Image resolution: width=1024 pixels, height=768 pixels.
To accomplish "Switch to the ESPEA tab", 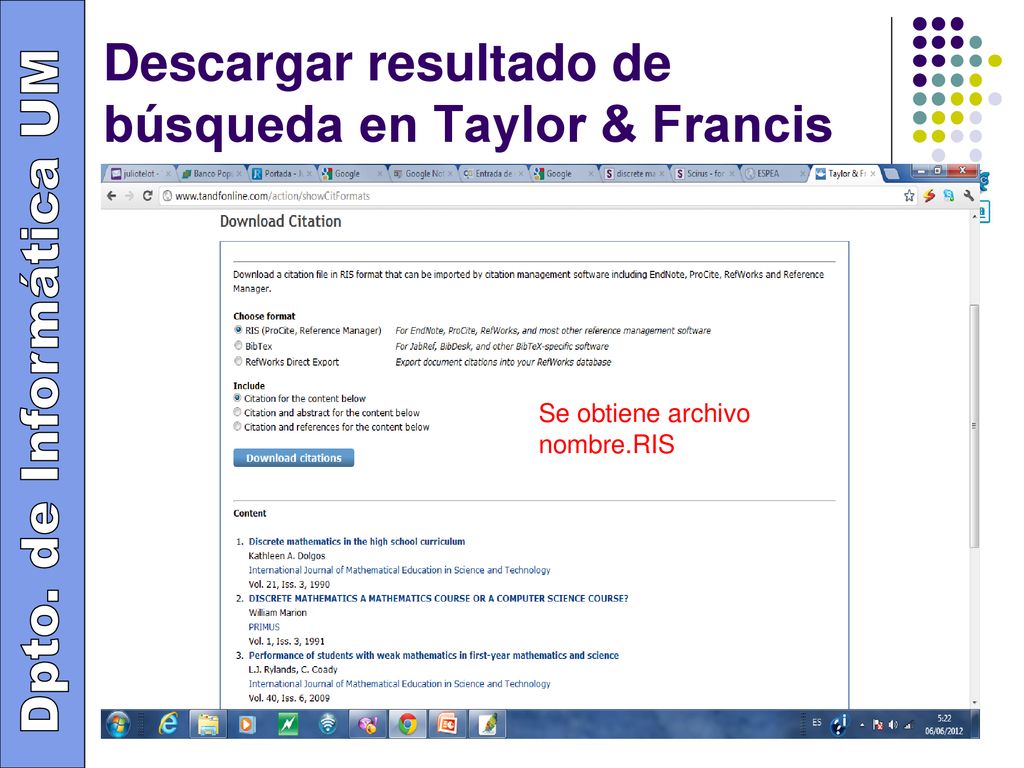I will 776,174.
